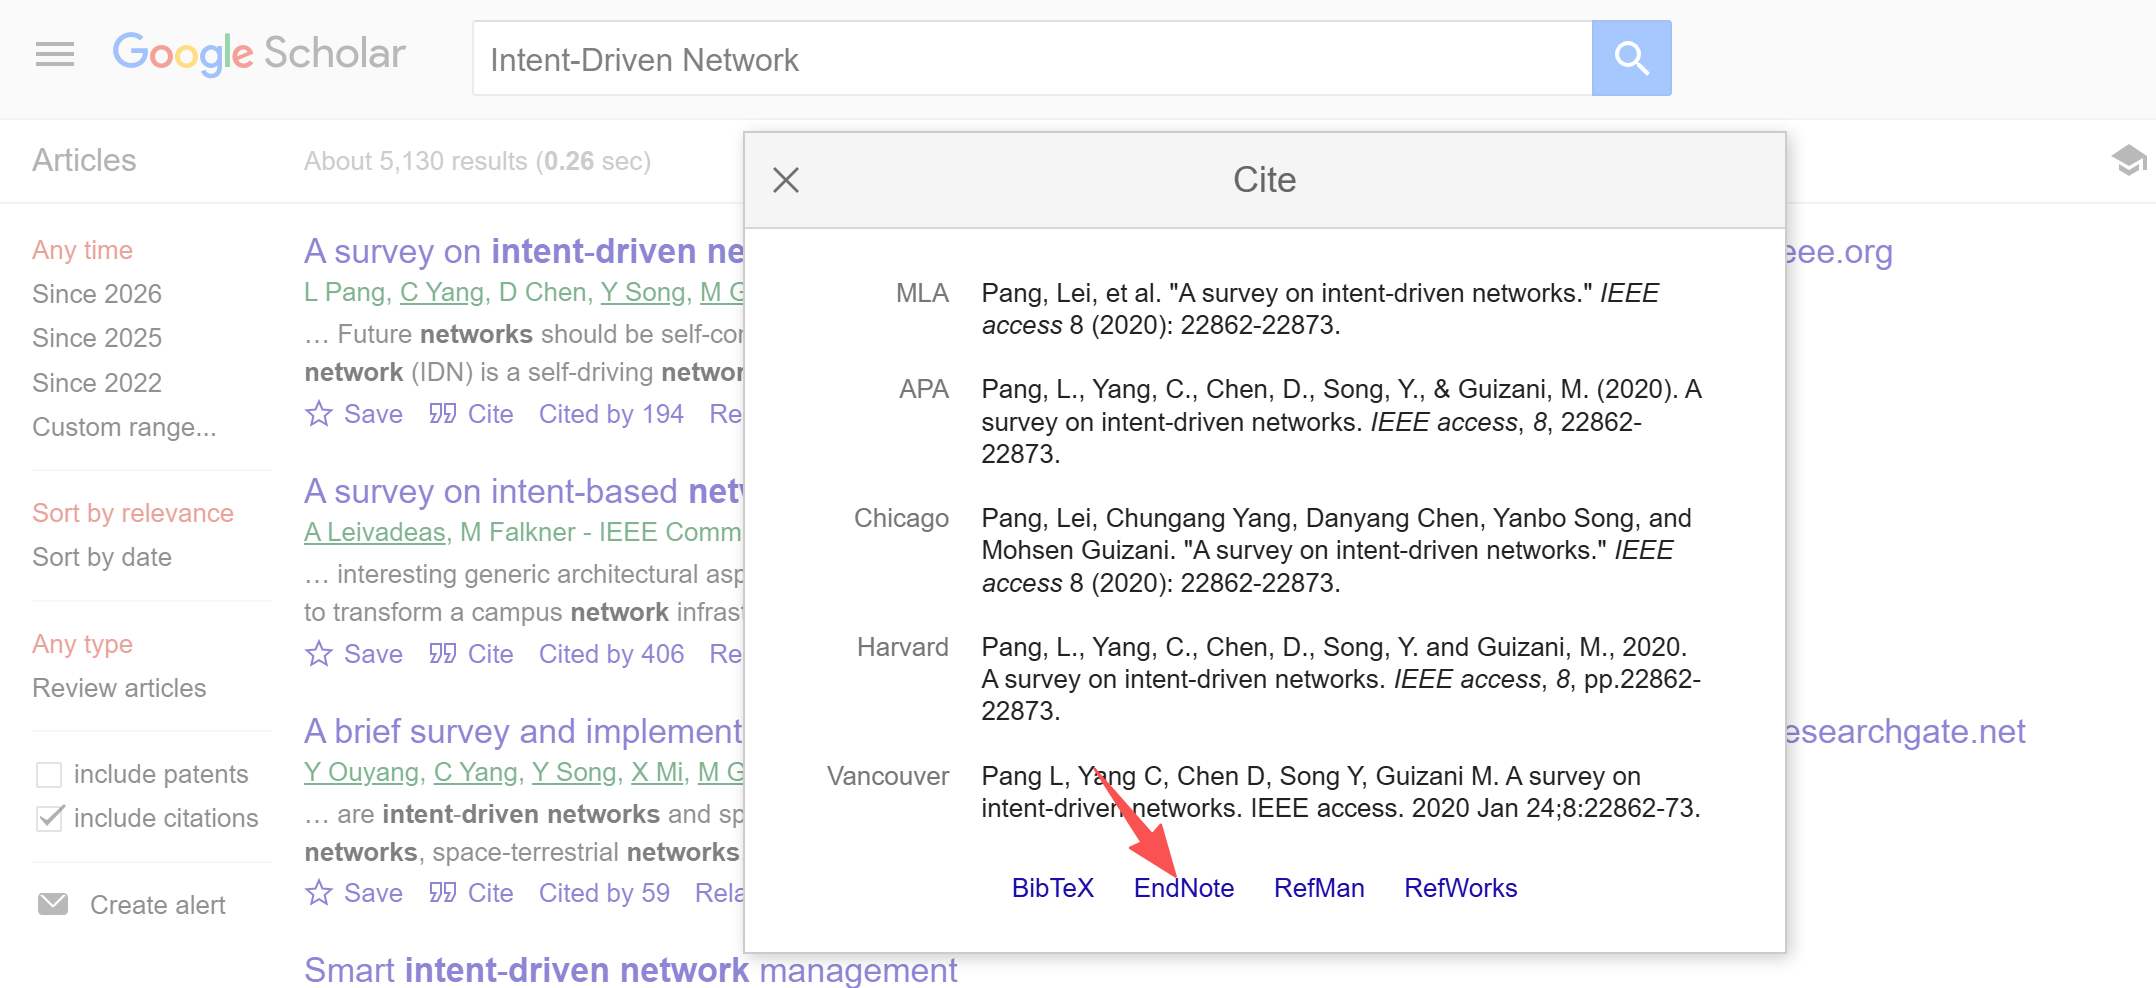Image resolution: width=2156 pixels, height=988 pixels.
Task: Close the Cite dialog with the X
Action: [786, 180]
